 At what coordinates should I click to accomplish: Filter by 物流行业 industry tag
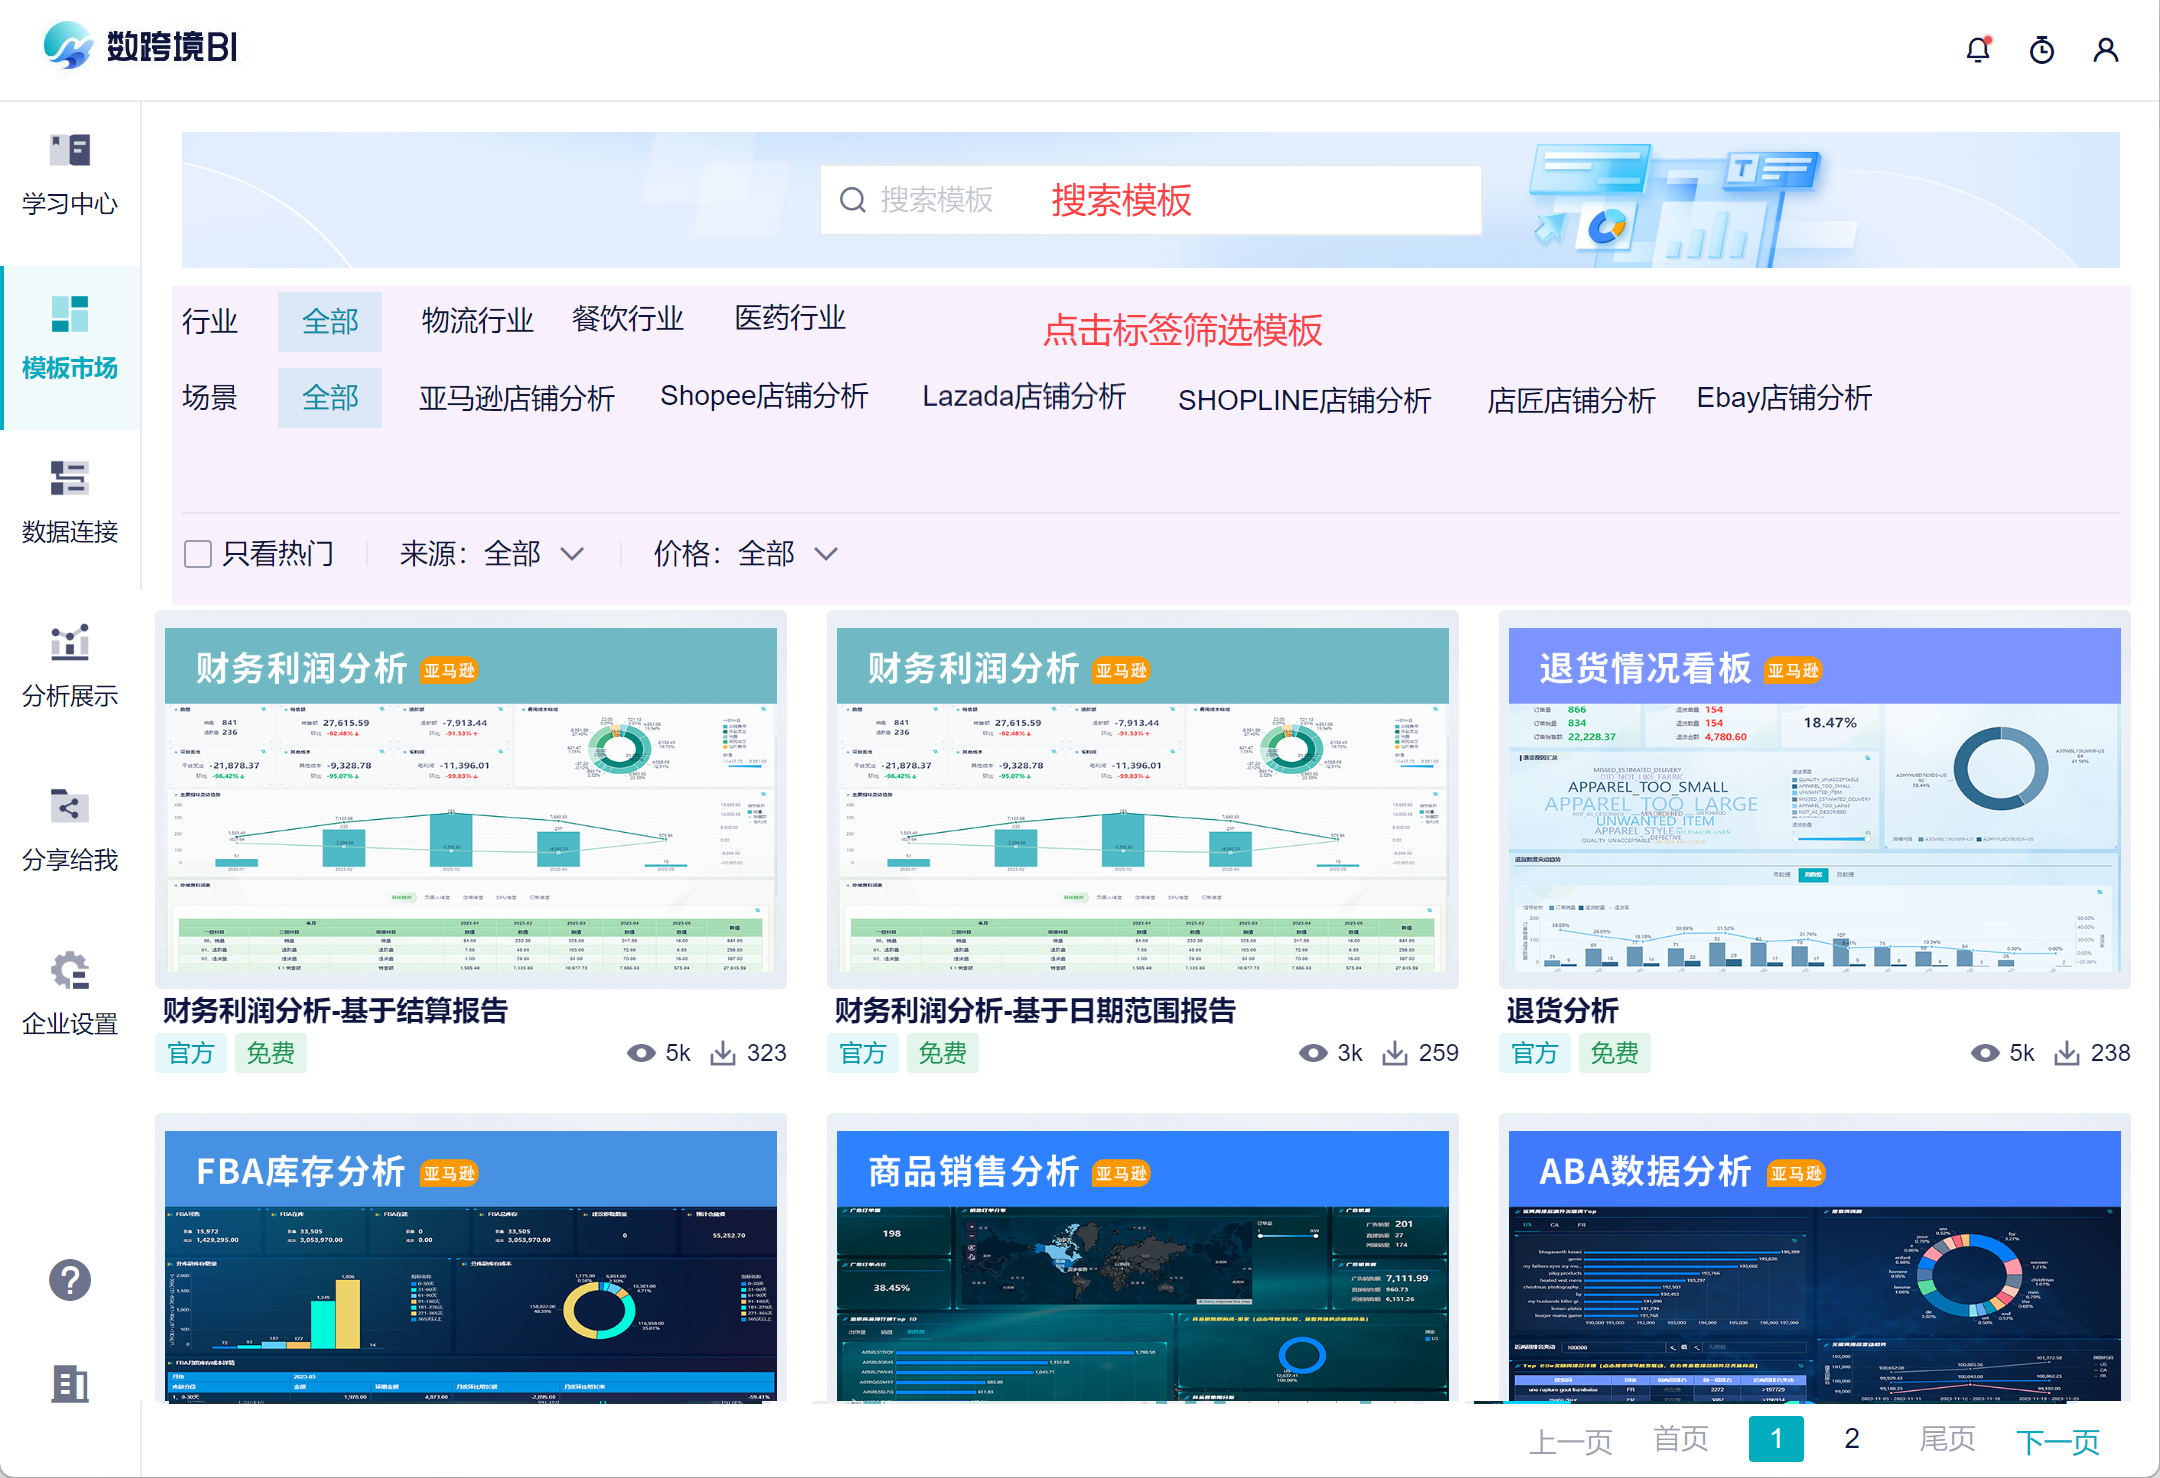[477, 320]
